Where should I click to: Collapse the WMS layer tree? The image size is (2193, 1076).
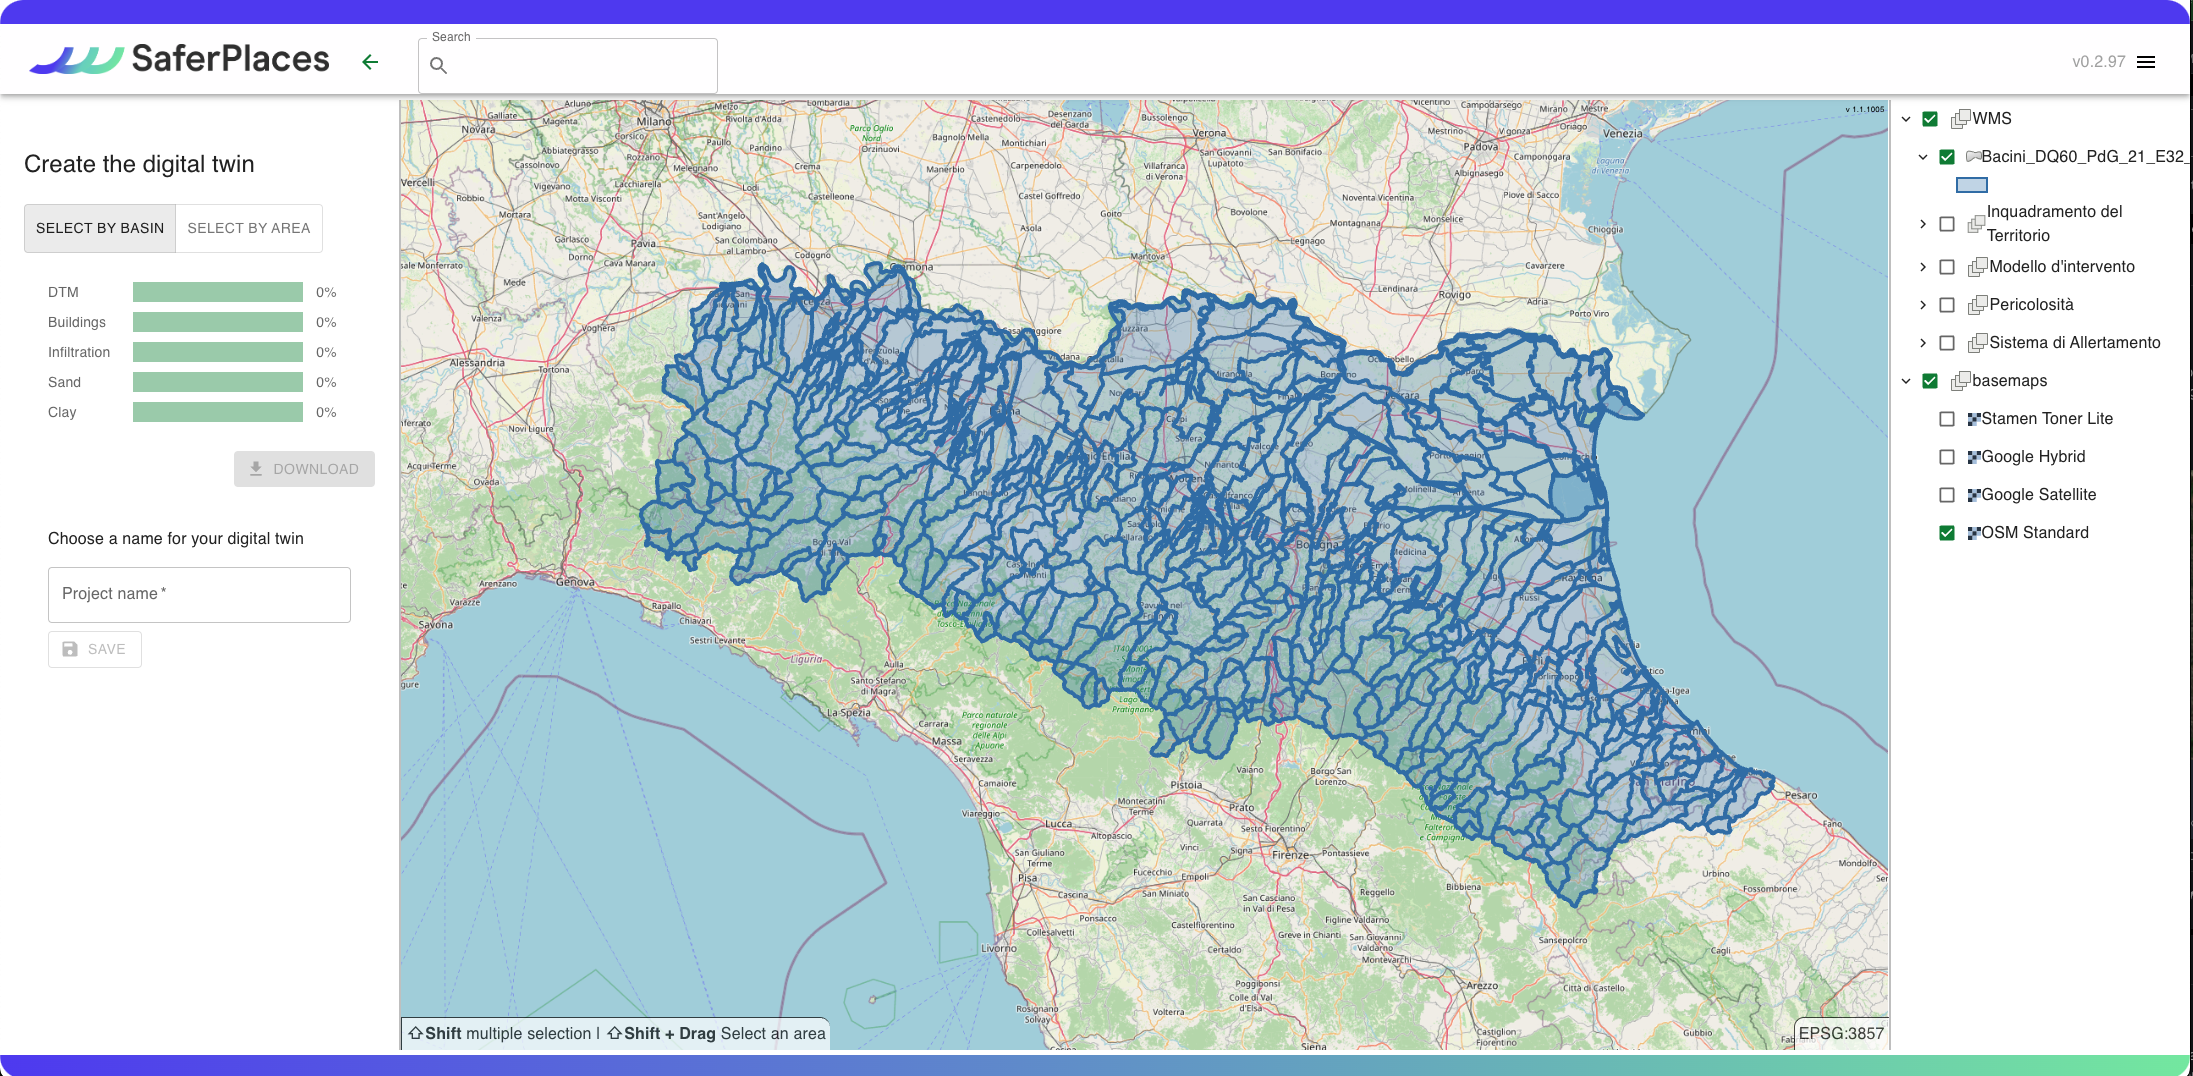(x=1906, y=119)
